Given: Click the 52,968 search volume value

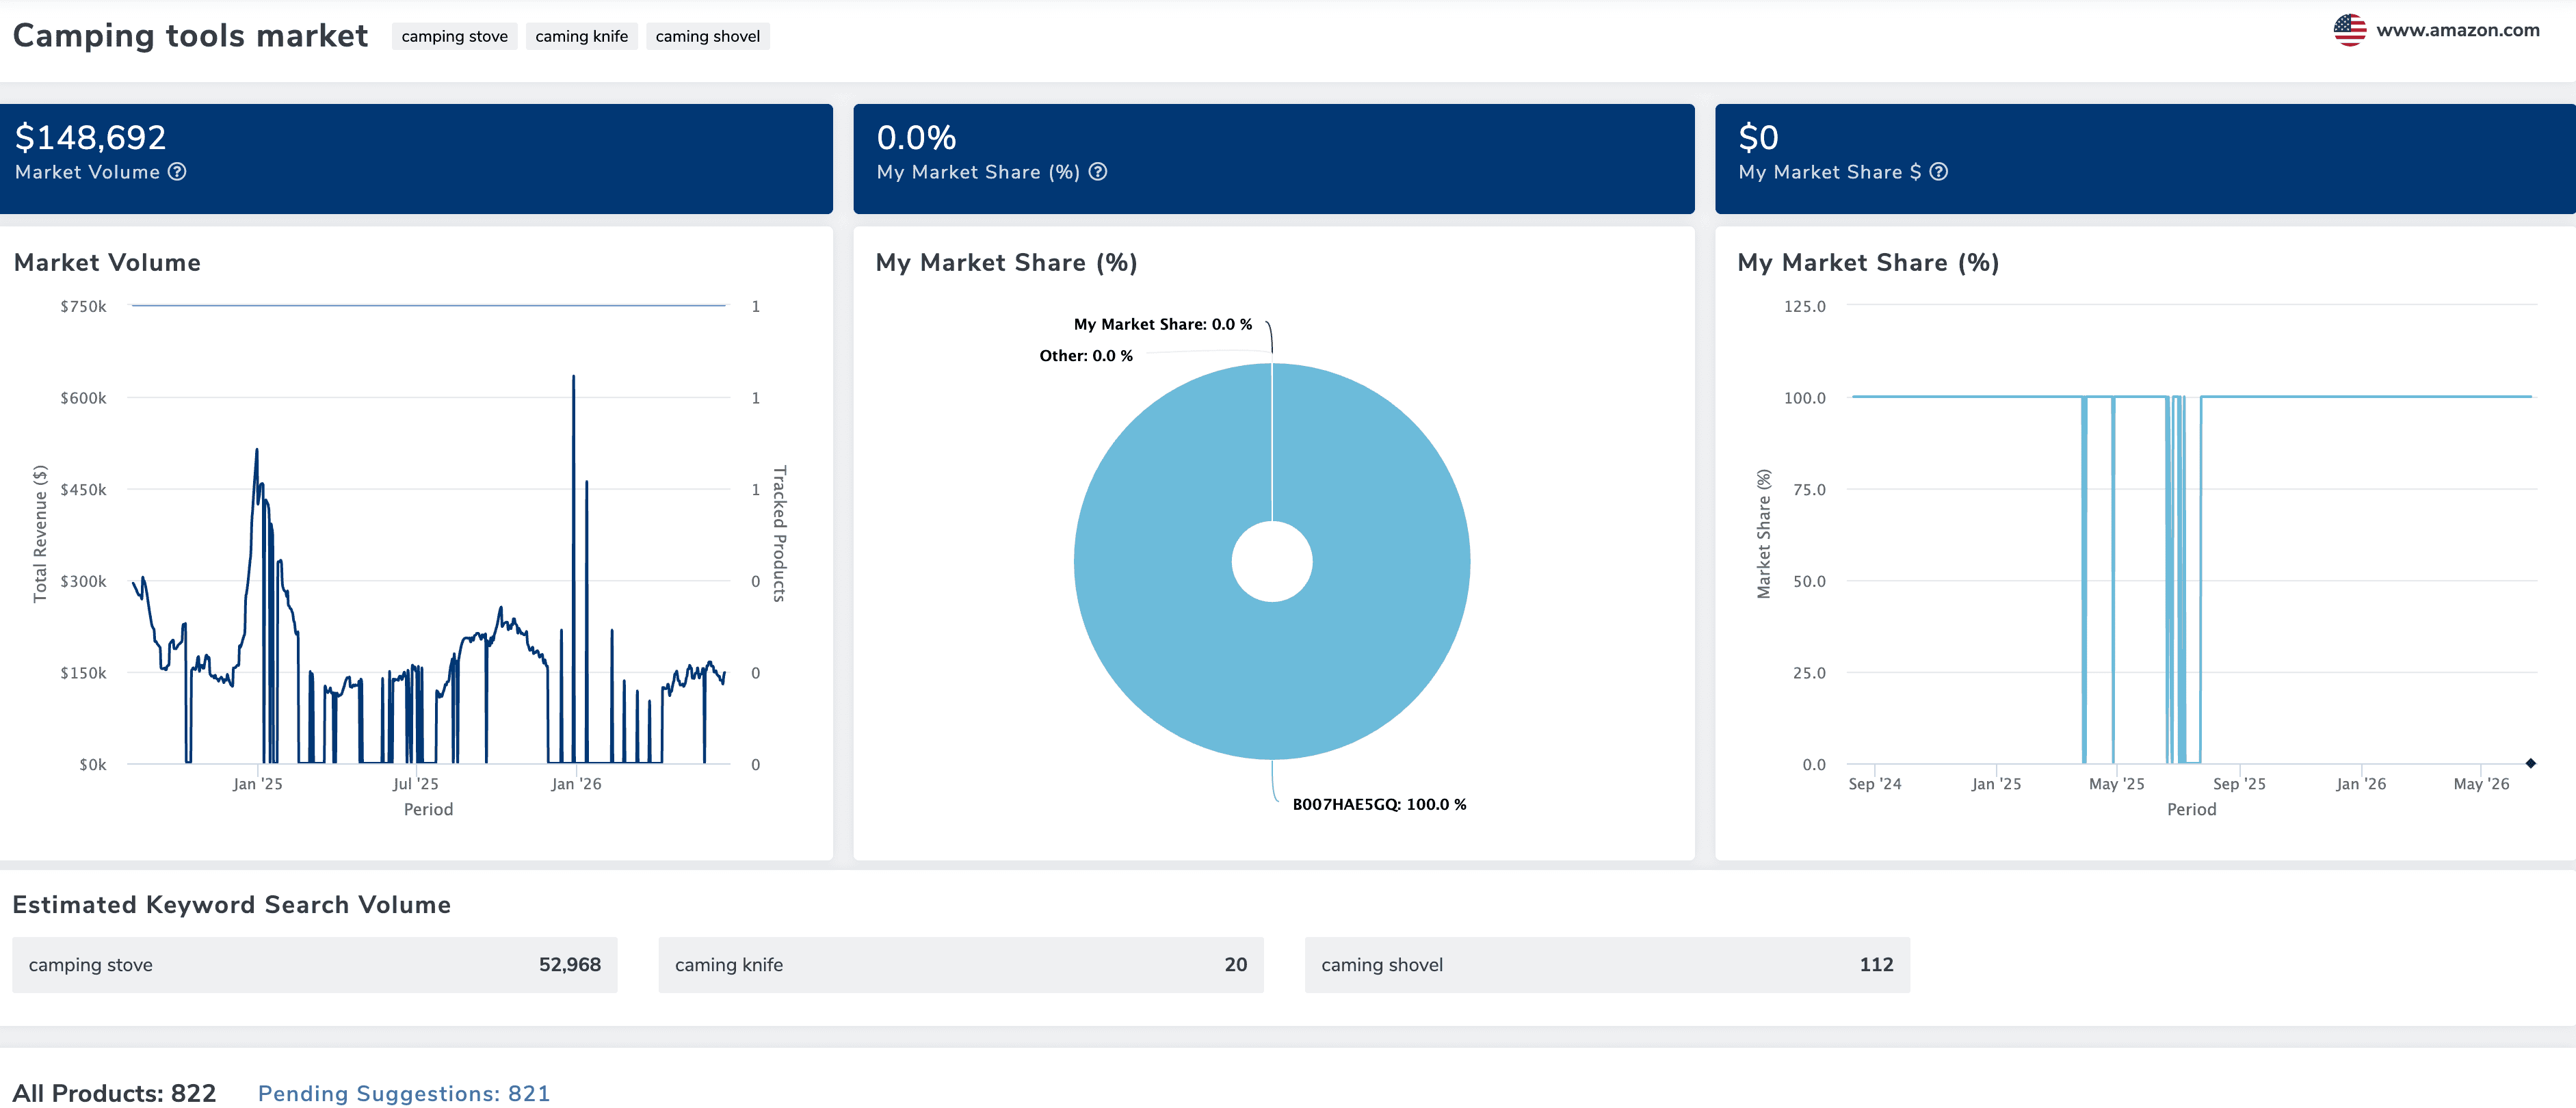Looking at the screenshot, I should click(x=570, y=965).
